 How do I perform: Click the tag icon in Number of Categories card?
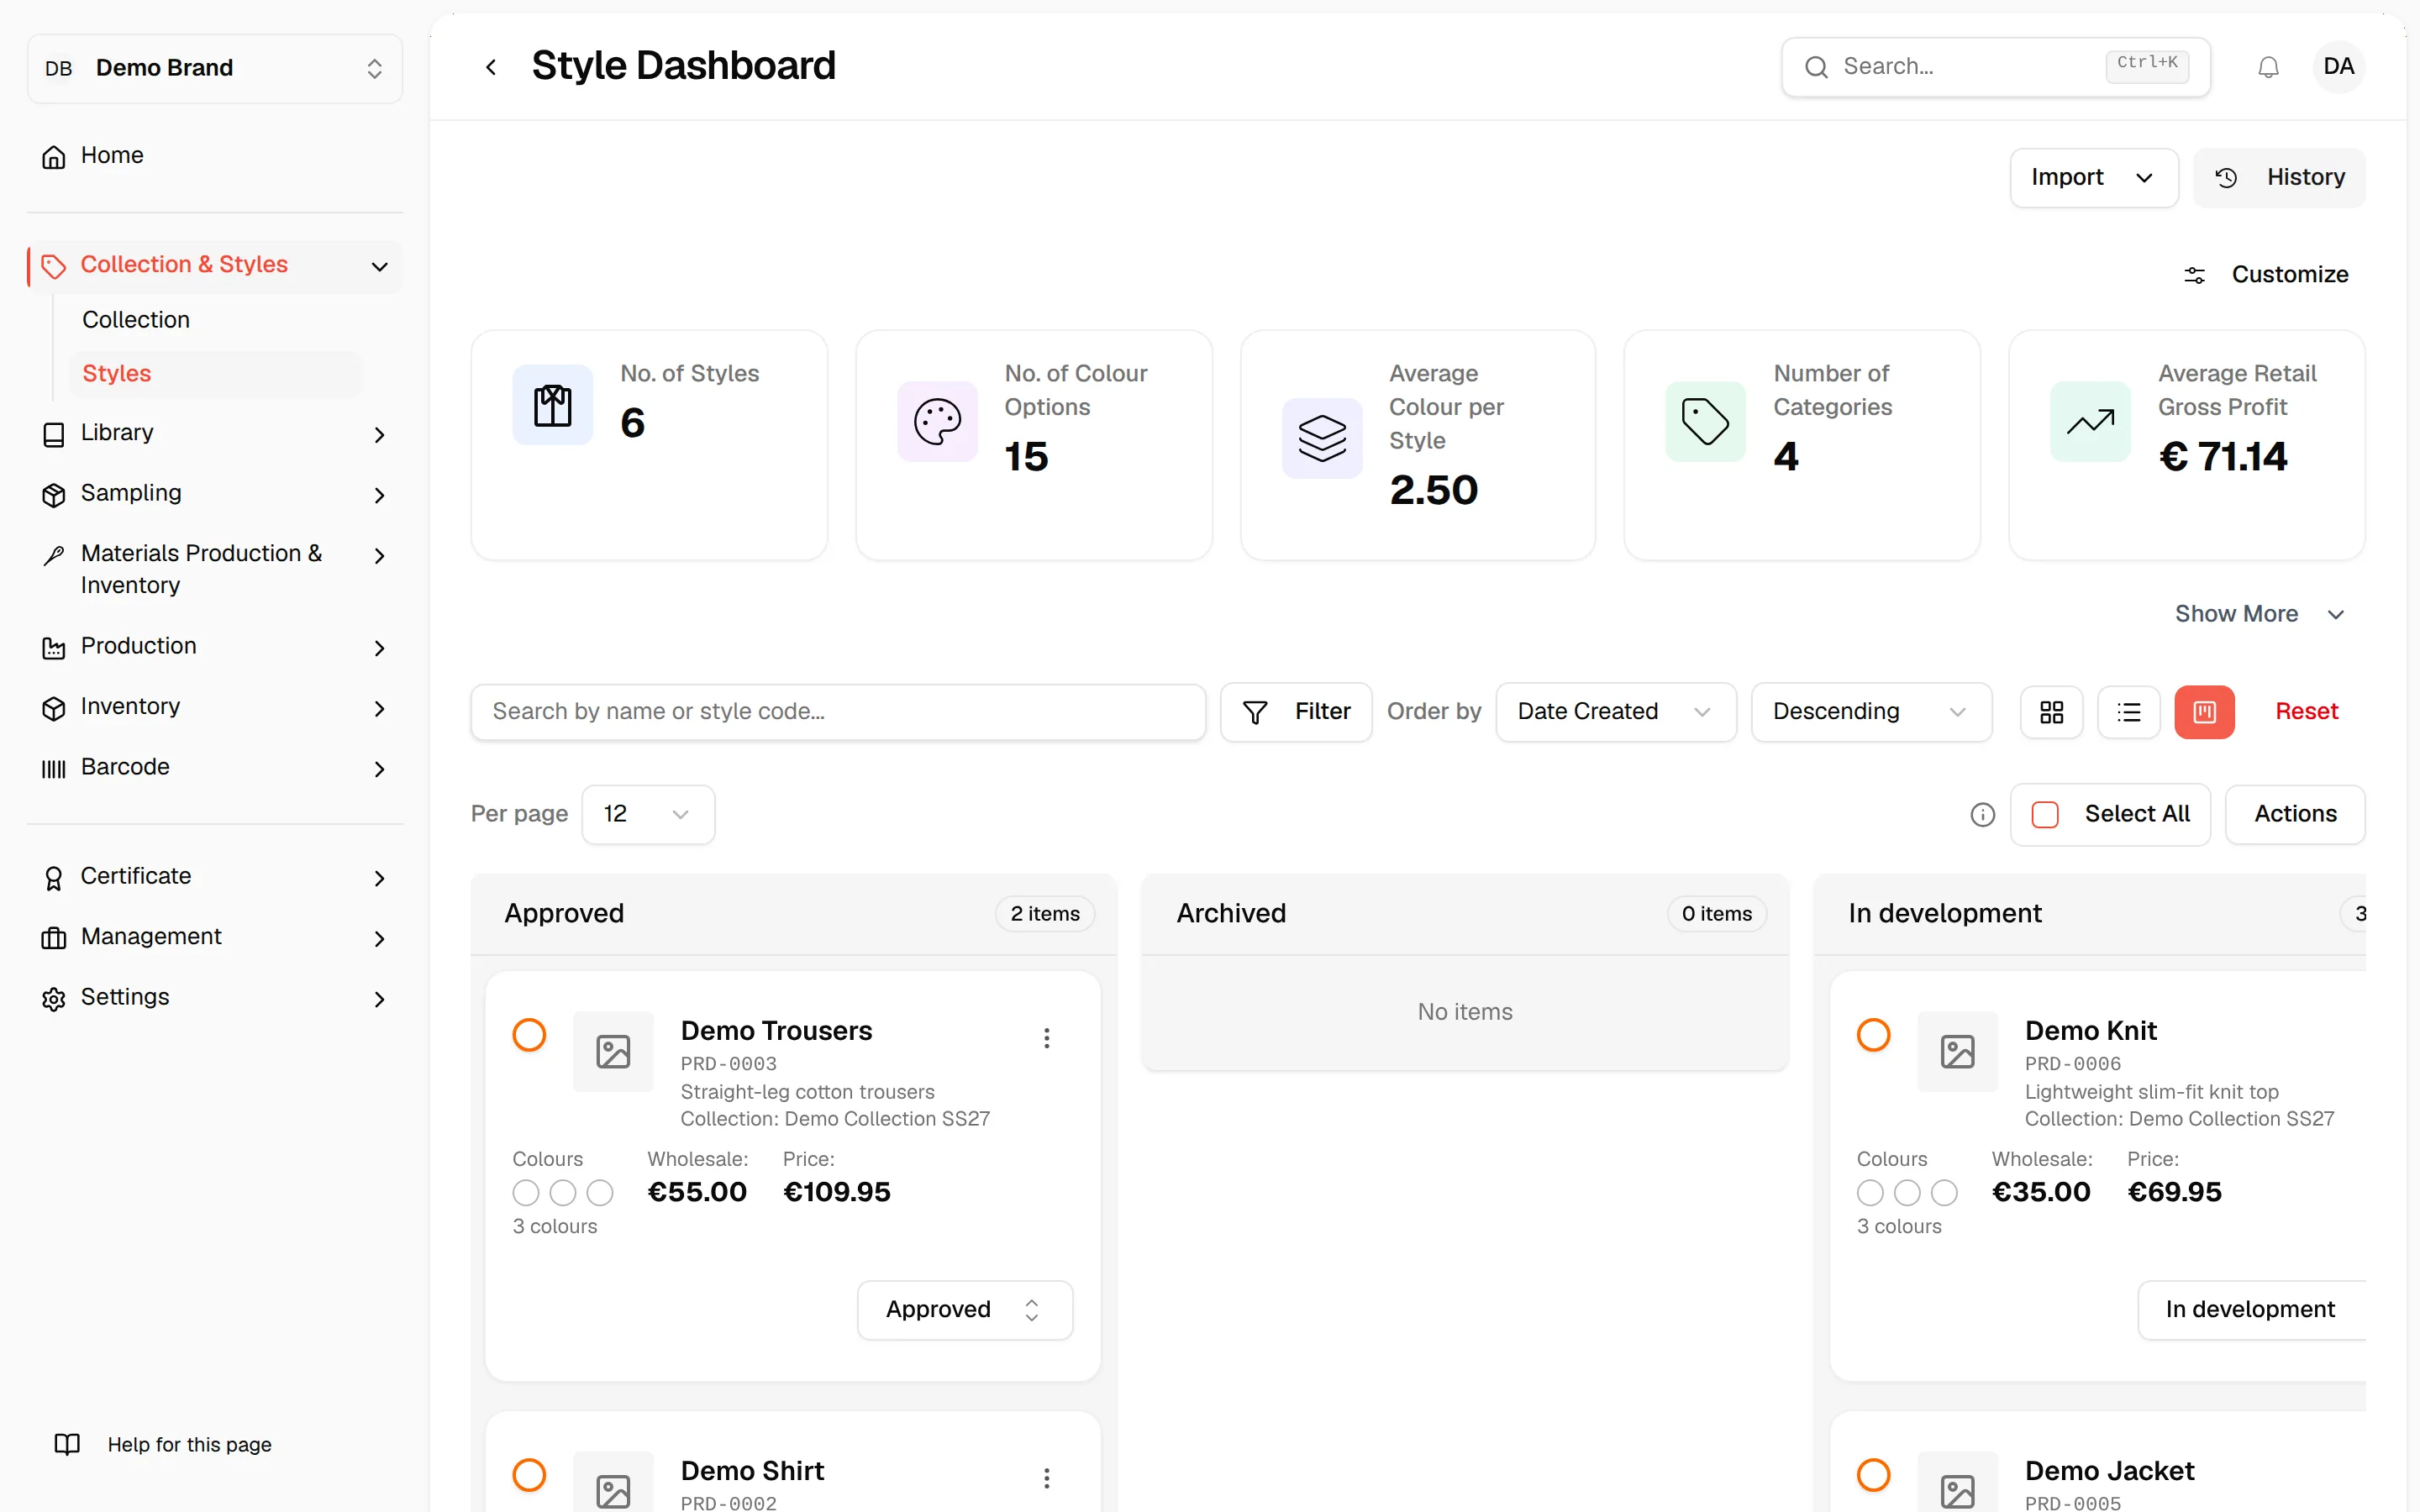[x=1705, y=422]
